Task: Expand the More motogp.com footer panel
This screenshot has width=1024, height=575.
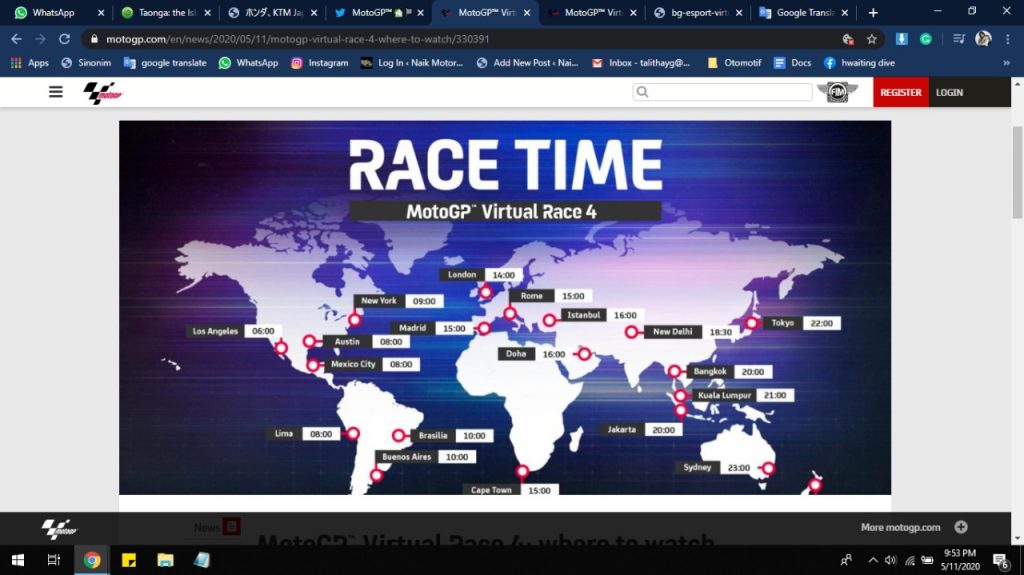Action: click(960, 527)
